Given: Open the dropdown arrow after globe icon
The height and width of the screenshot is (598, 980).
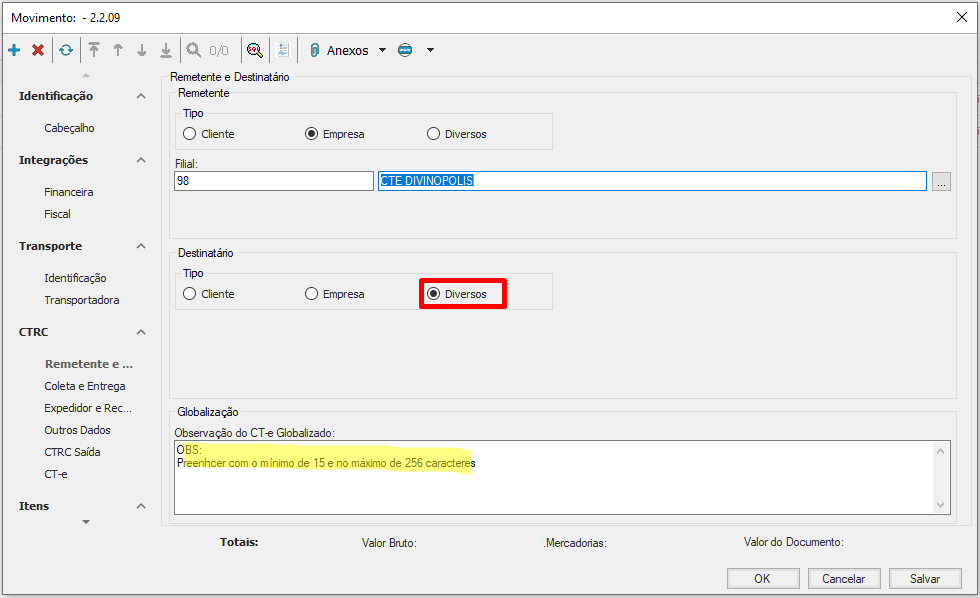Looking at the screenshot, I should pos(430,50).
